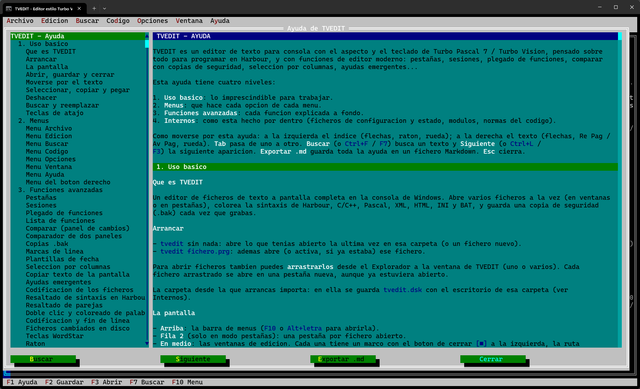This screenshot has width=640, height=389.
Task: Click the green Buscar button
Action: 43,359
